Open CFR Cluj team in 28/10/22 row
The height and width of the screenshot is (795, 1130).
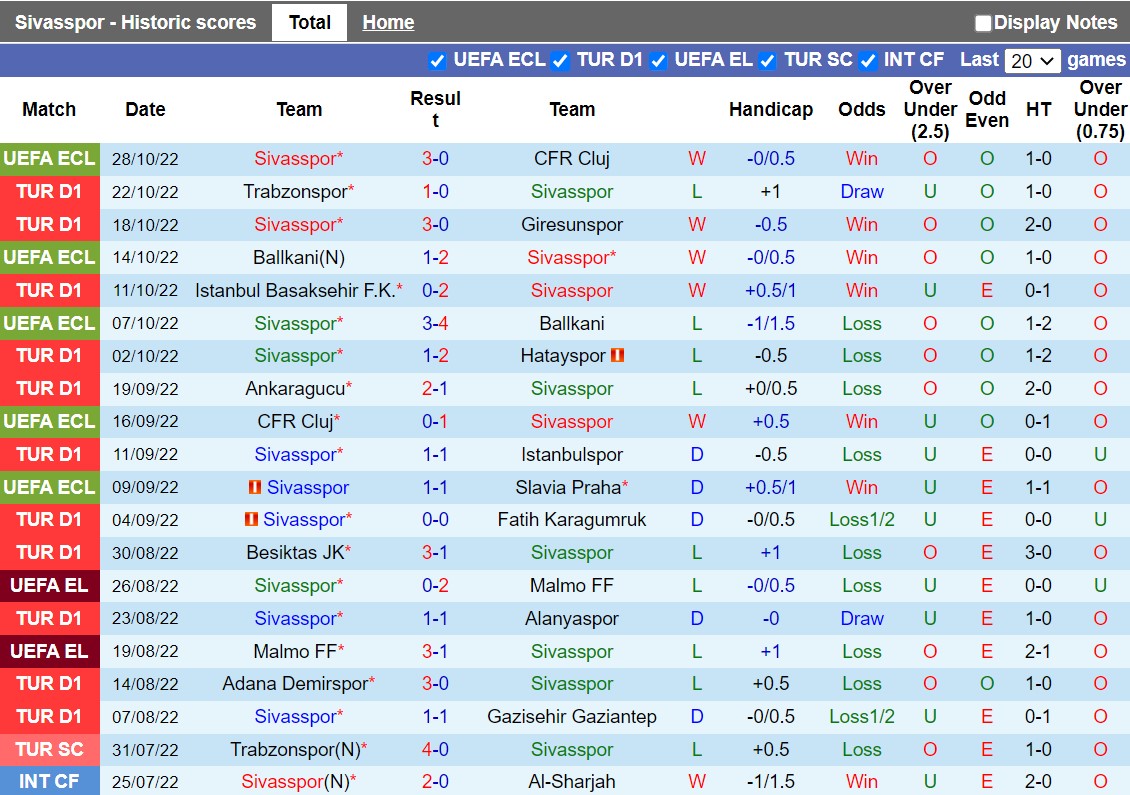point(571,159)
